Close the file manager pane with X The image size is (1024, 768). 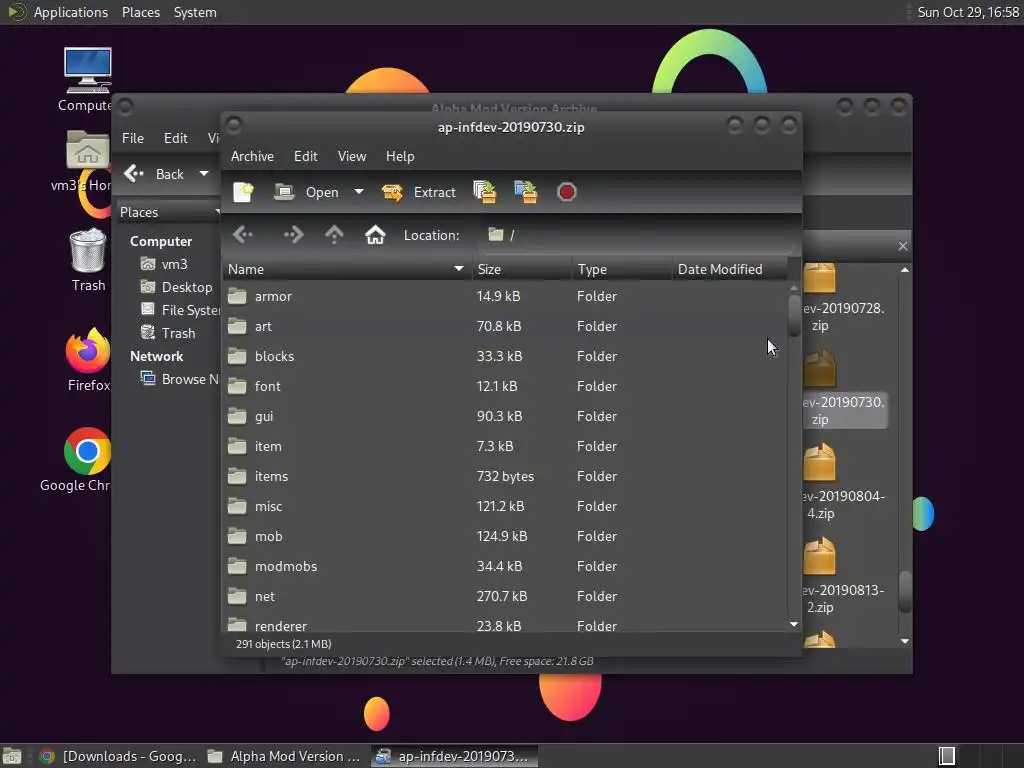[903, 246]
